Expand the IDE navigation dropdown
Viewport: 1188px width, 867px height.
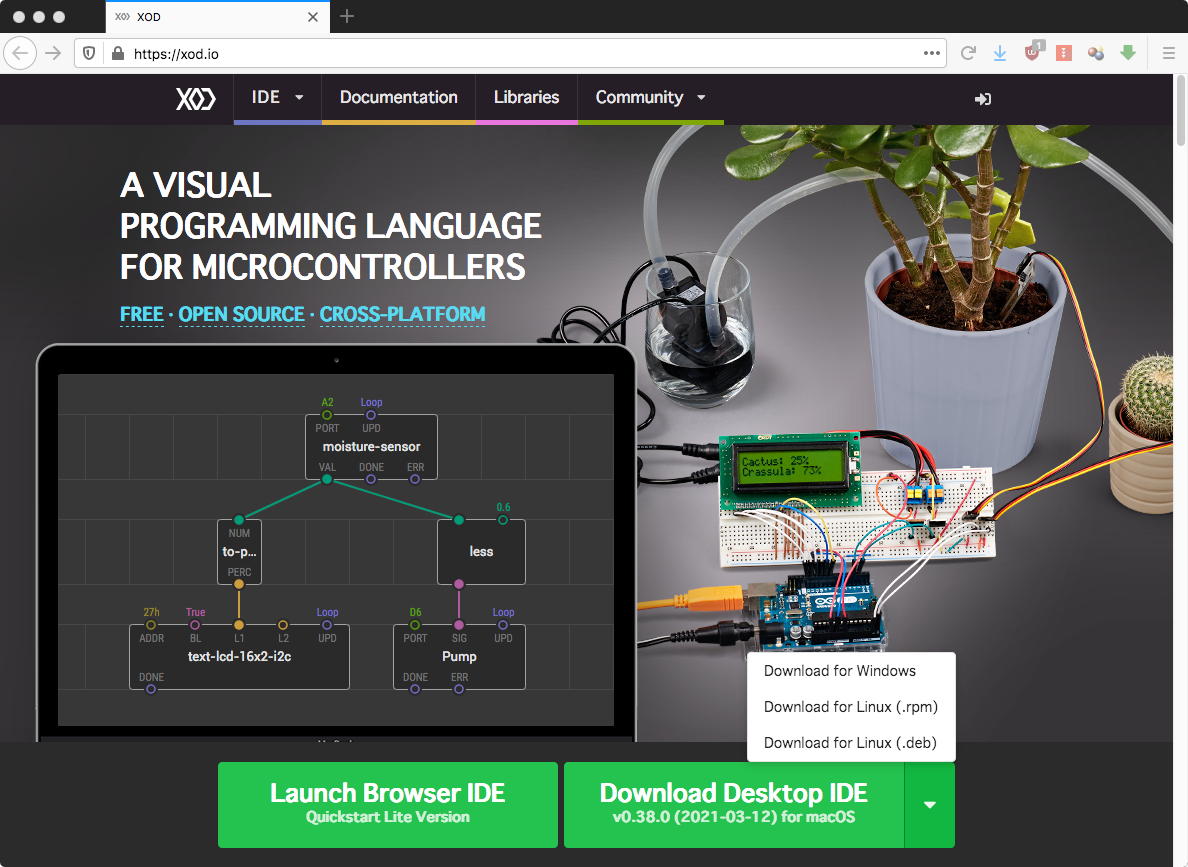click(277, 98)
